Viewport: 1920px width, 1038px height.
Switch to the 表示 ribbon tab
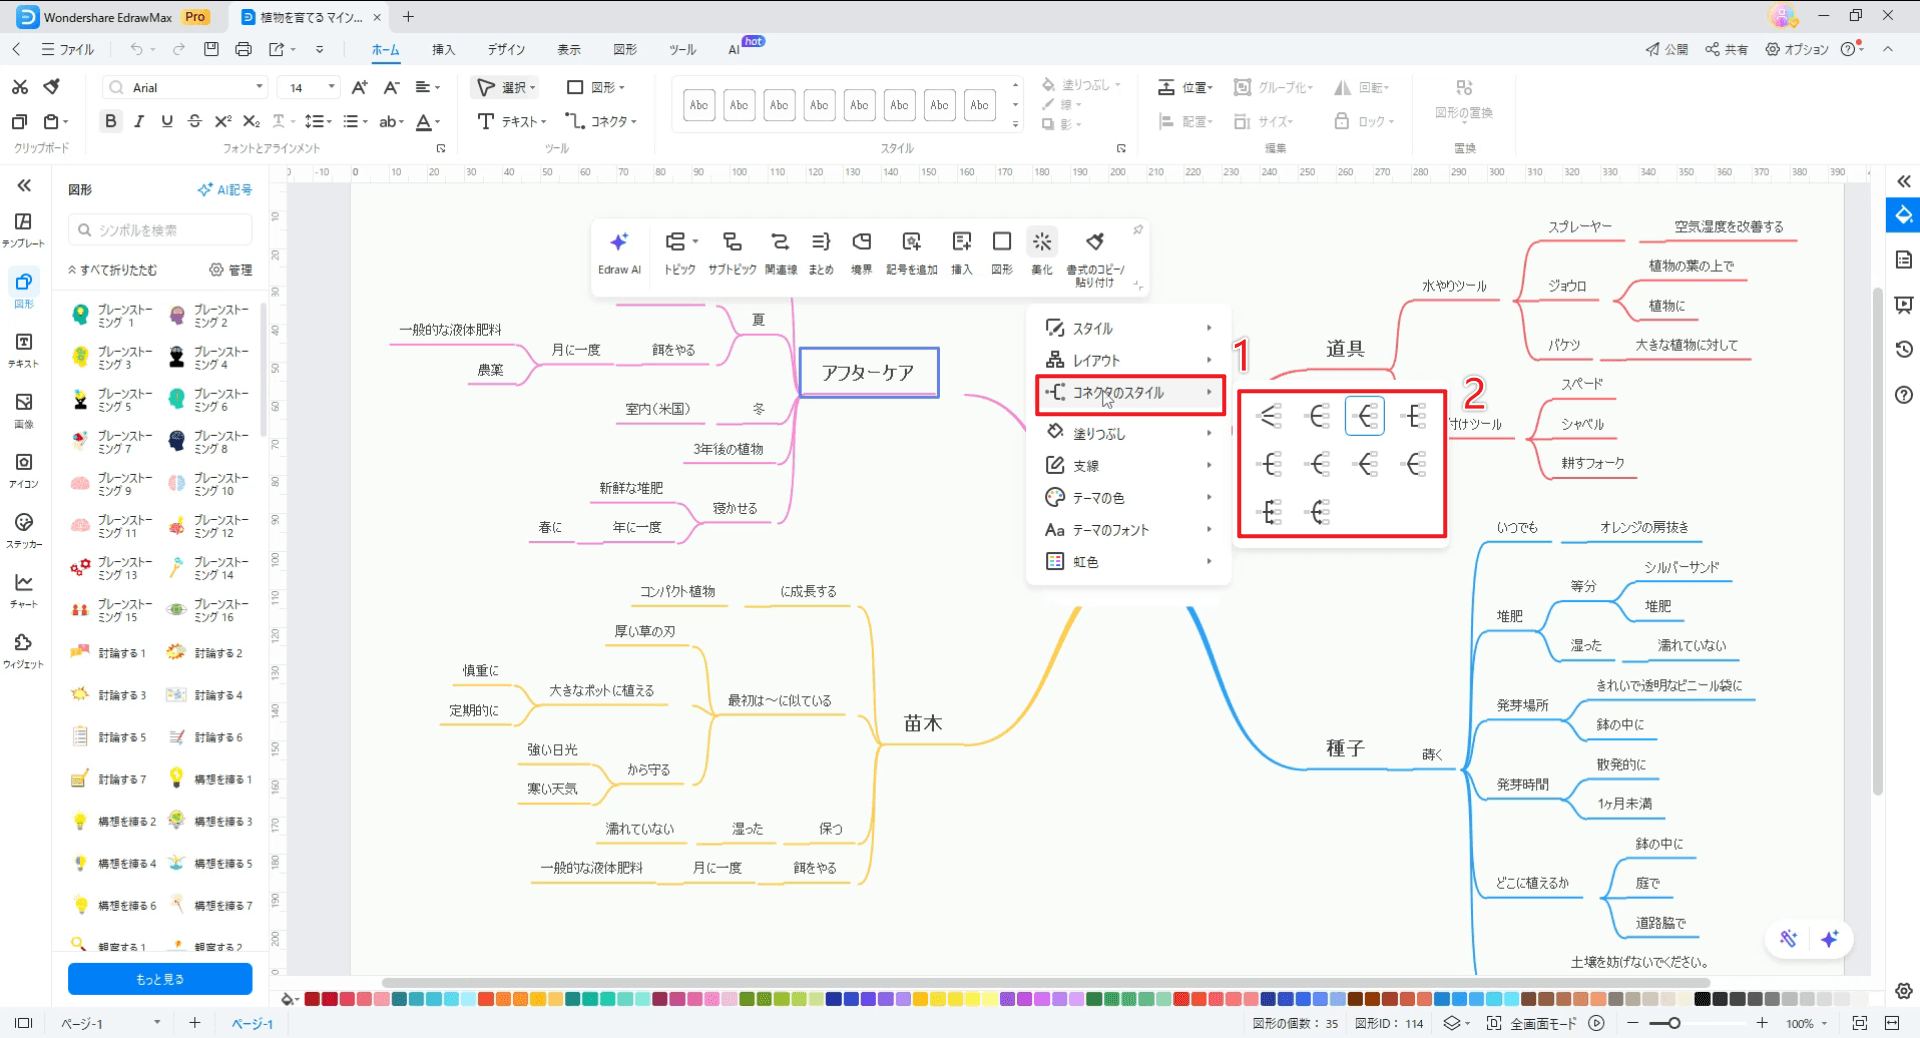[569, 49]
